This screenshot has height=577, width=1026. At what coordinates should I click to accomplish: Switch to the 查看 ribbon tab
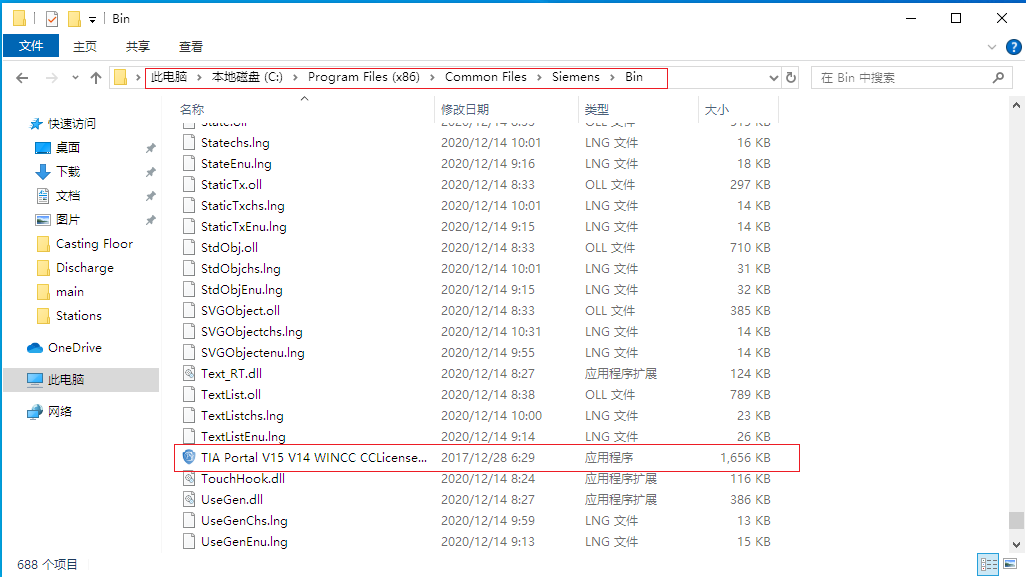(x=190, y=46)
